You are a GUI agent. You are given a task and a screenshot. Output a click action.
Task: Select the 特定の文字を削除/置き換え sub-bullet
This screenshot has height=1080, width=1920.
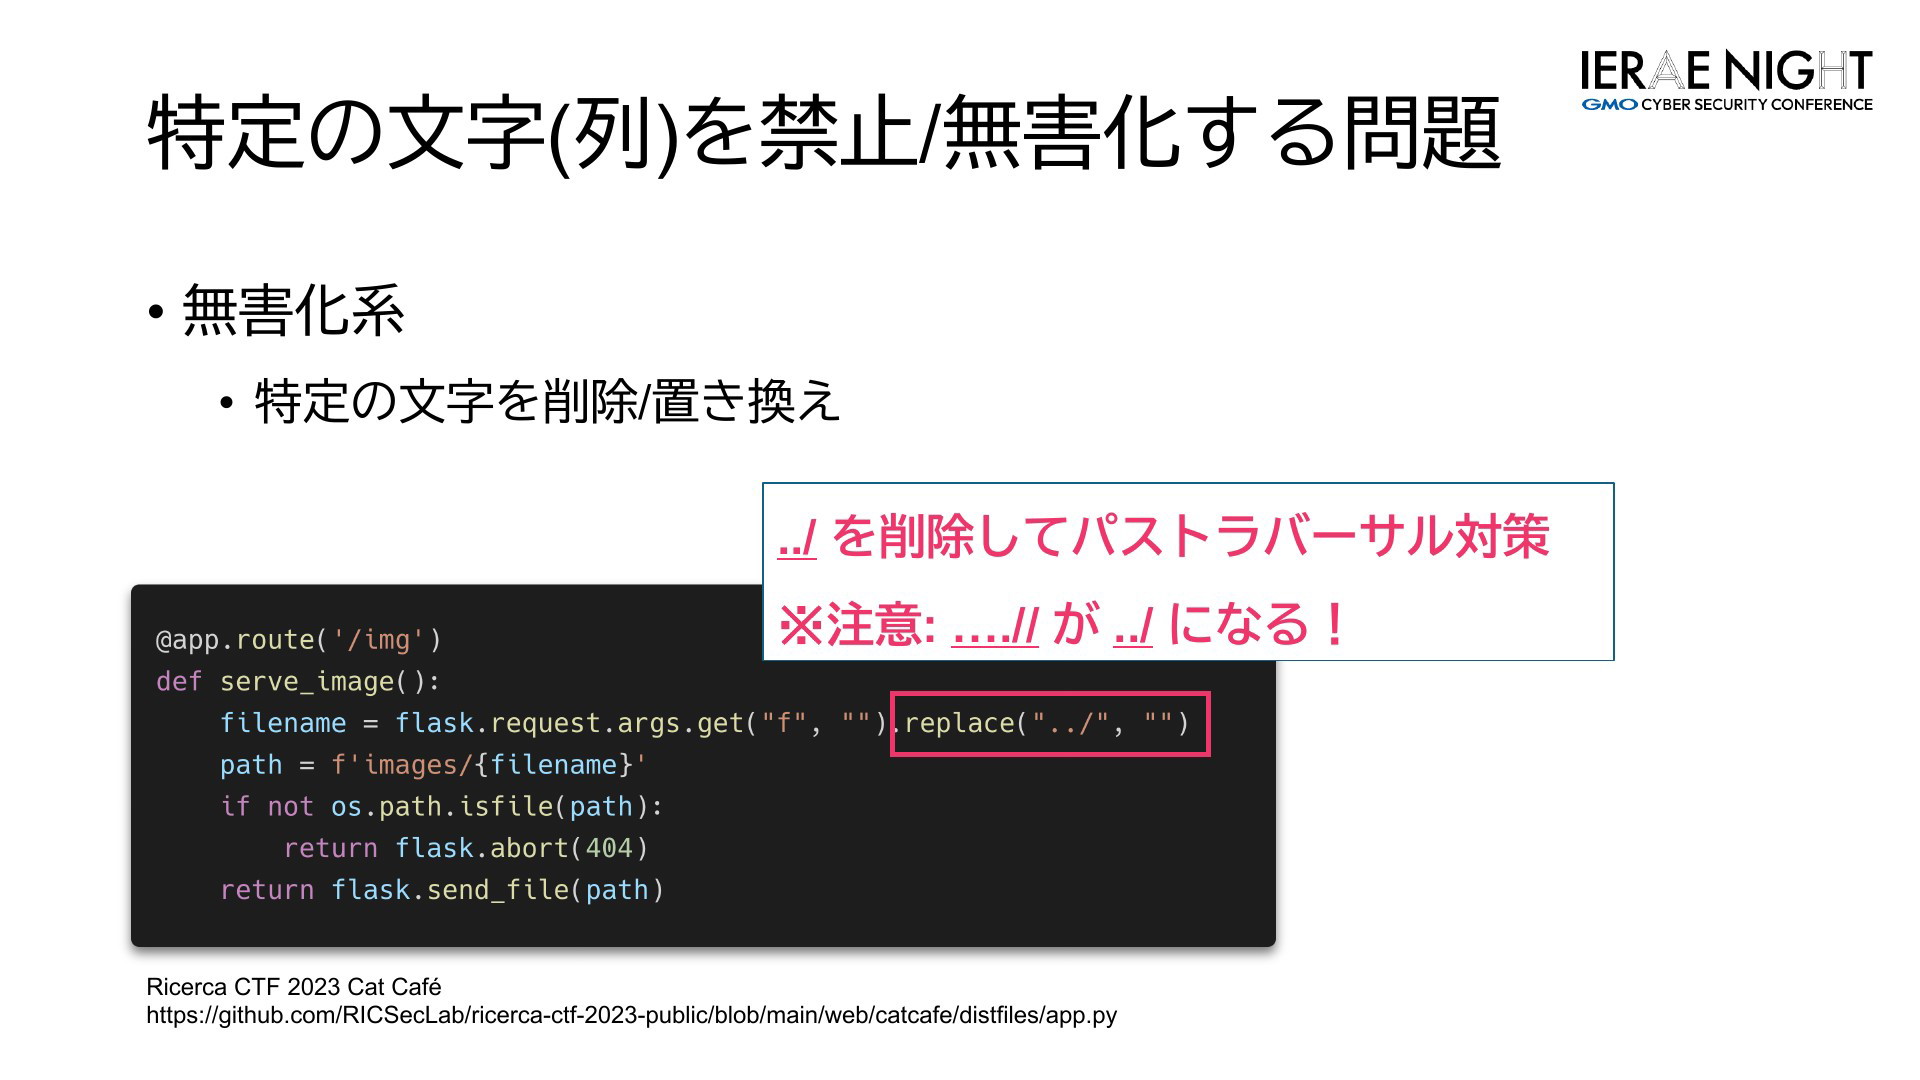coord(547,401)
